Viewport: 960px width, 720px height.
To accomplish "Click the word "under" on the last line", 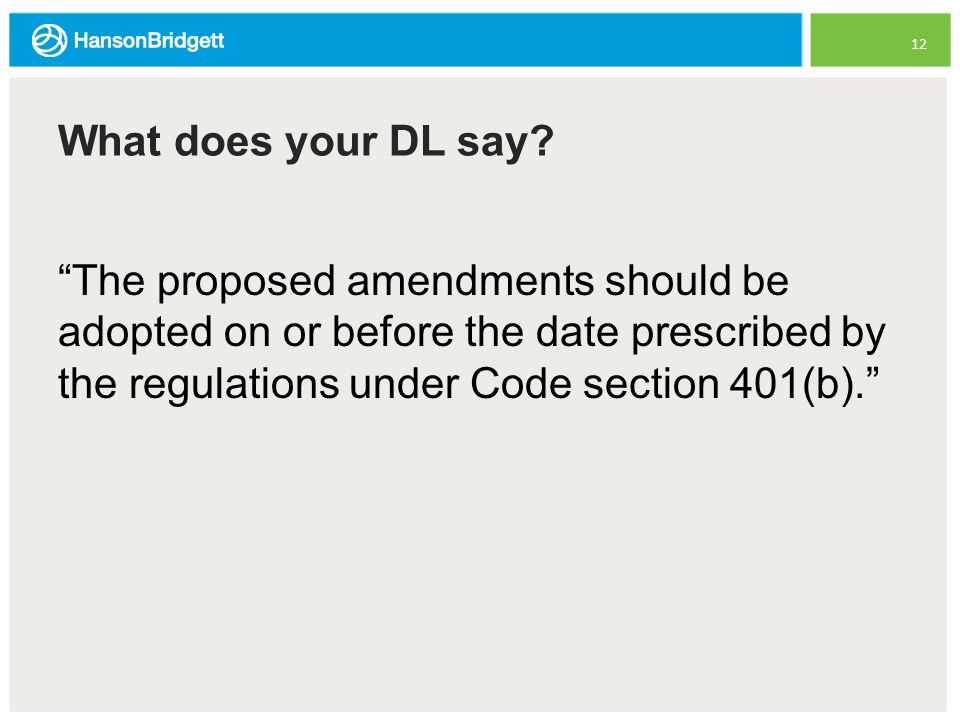I will pos(404,384).
